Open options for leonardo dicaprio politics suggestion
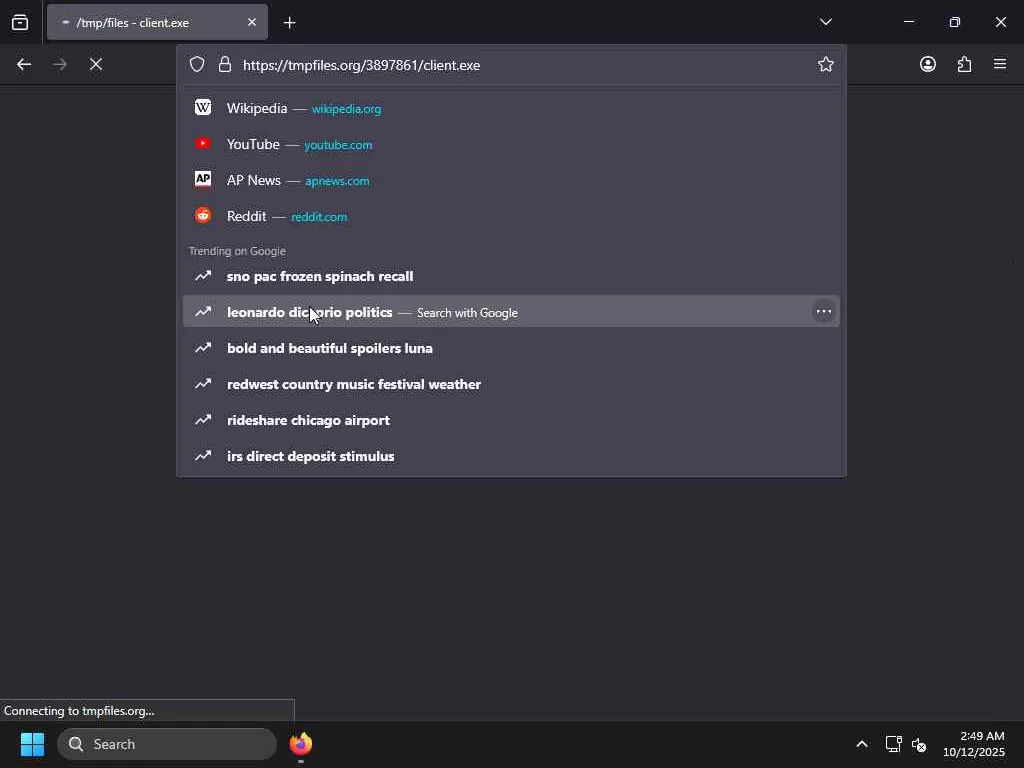The width and height of the screenshot is (1024, 768). pyautogui.click(x=823, y=312)
